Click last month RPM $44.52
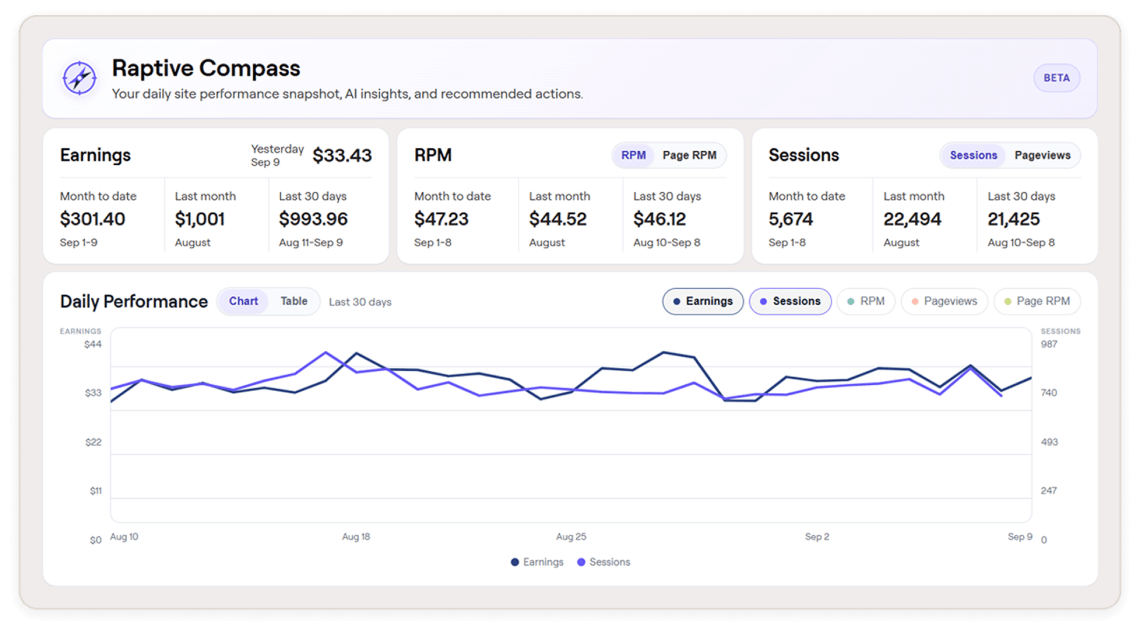Viewport: 1140px width, 632px height. pos(558,219)
